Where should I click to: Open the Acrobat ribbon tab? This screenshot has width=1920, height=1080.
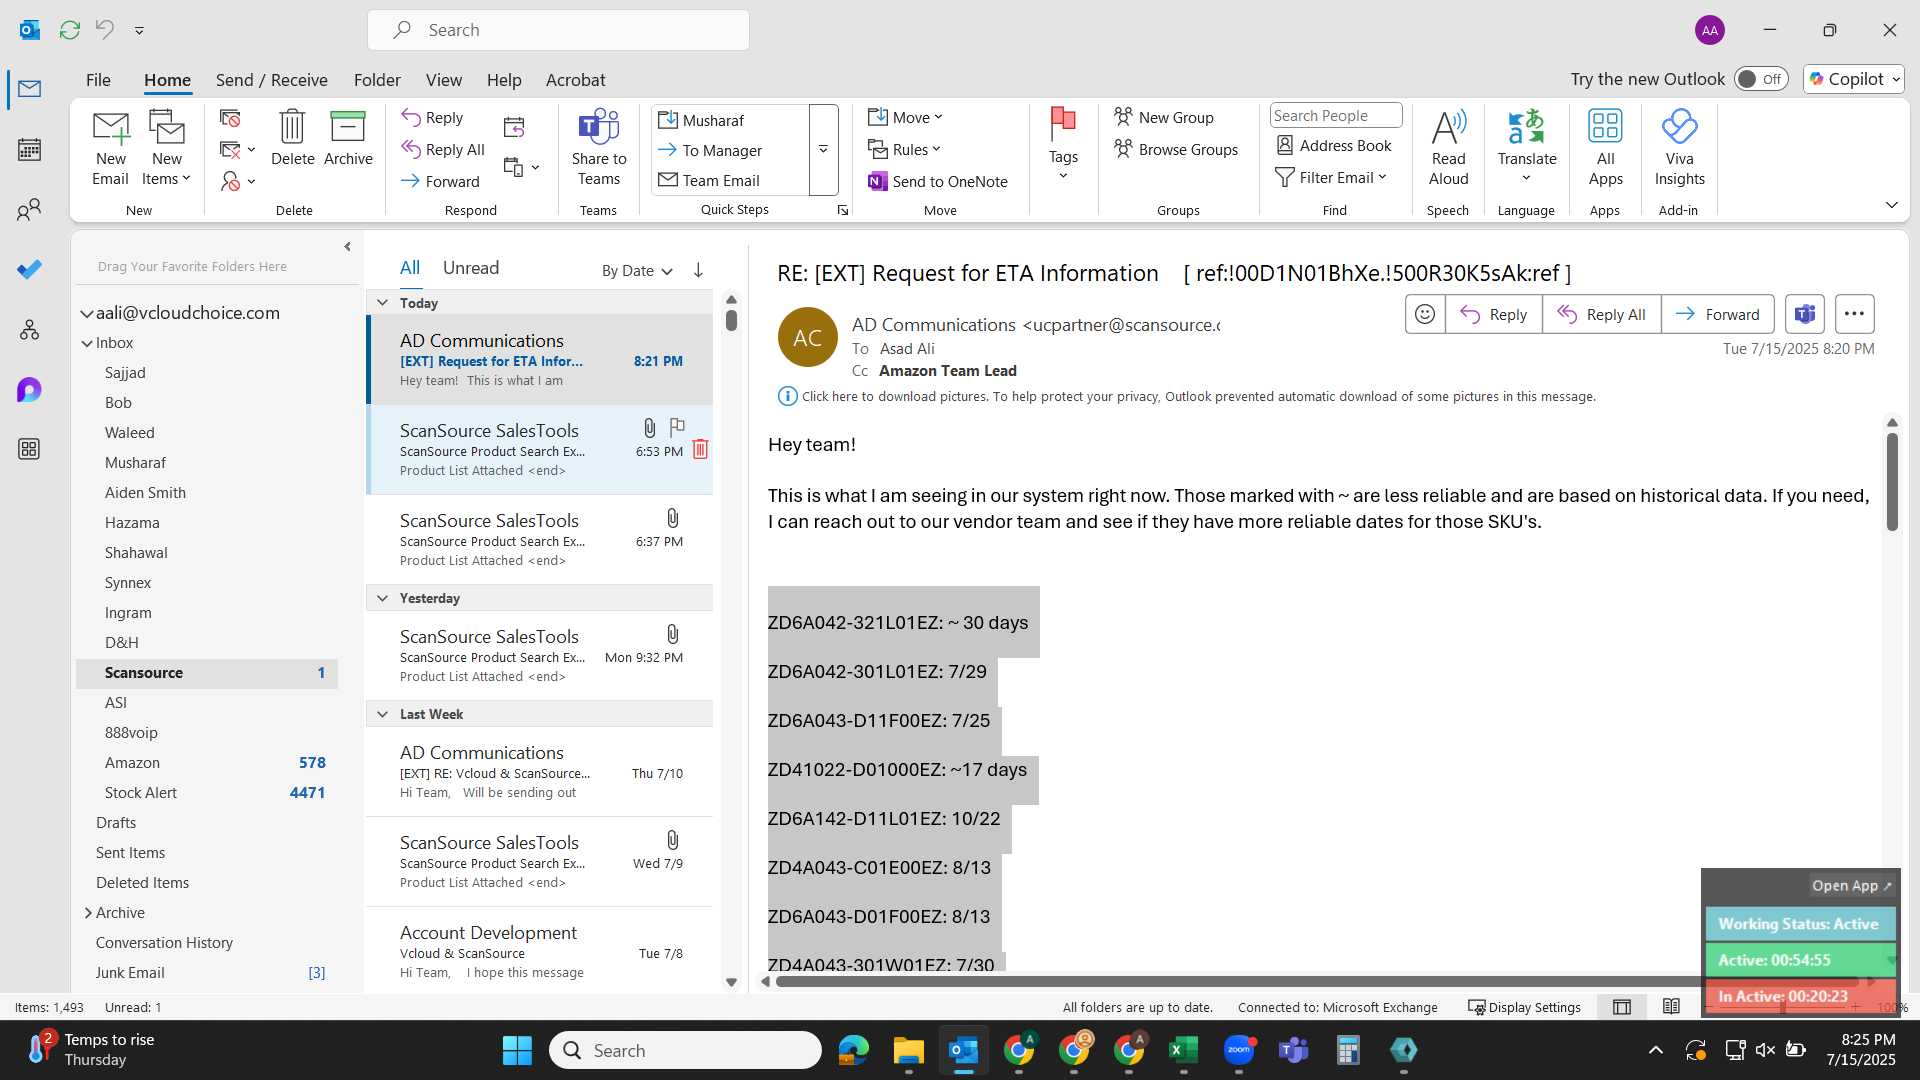[575, 80]
